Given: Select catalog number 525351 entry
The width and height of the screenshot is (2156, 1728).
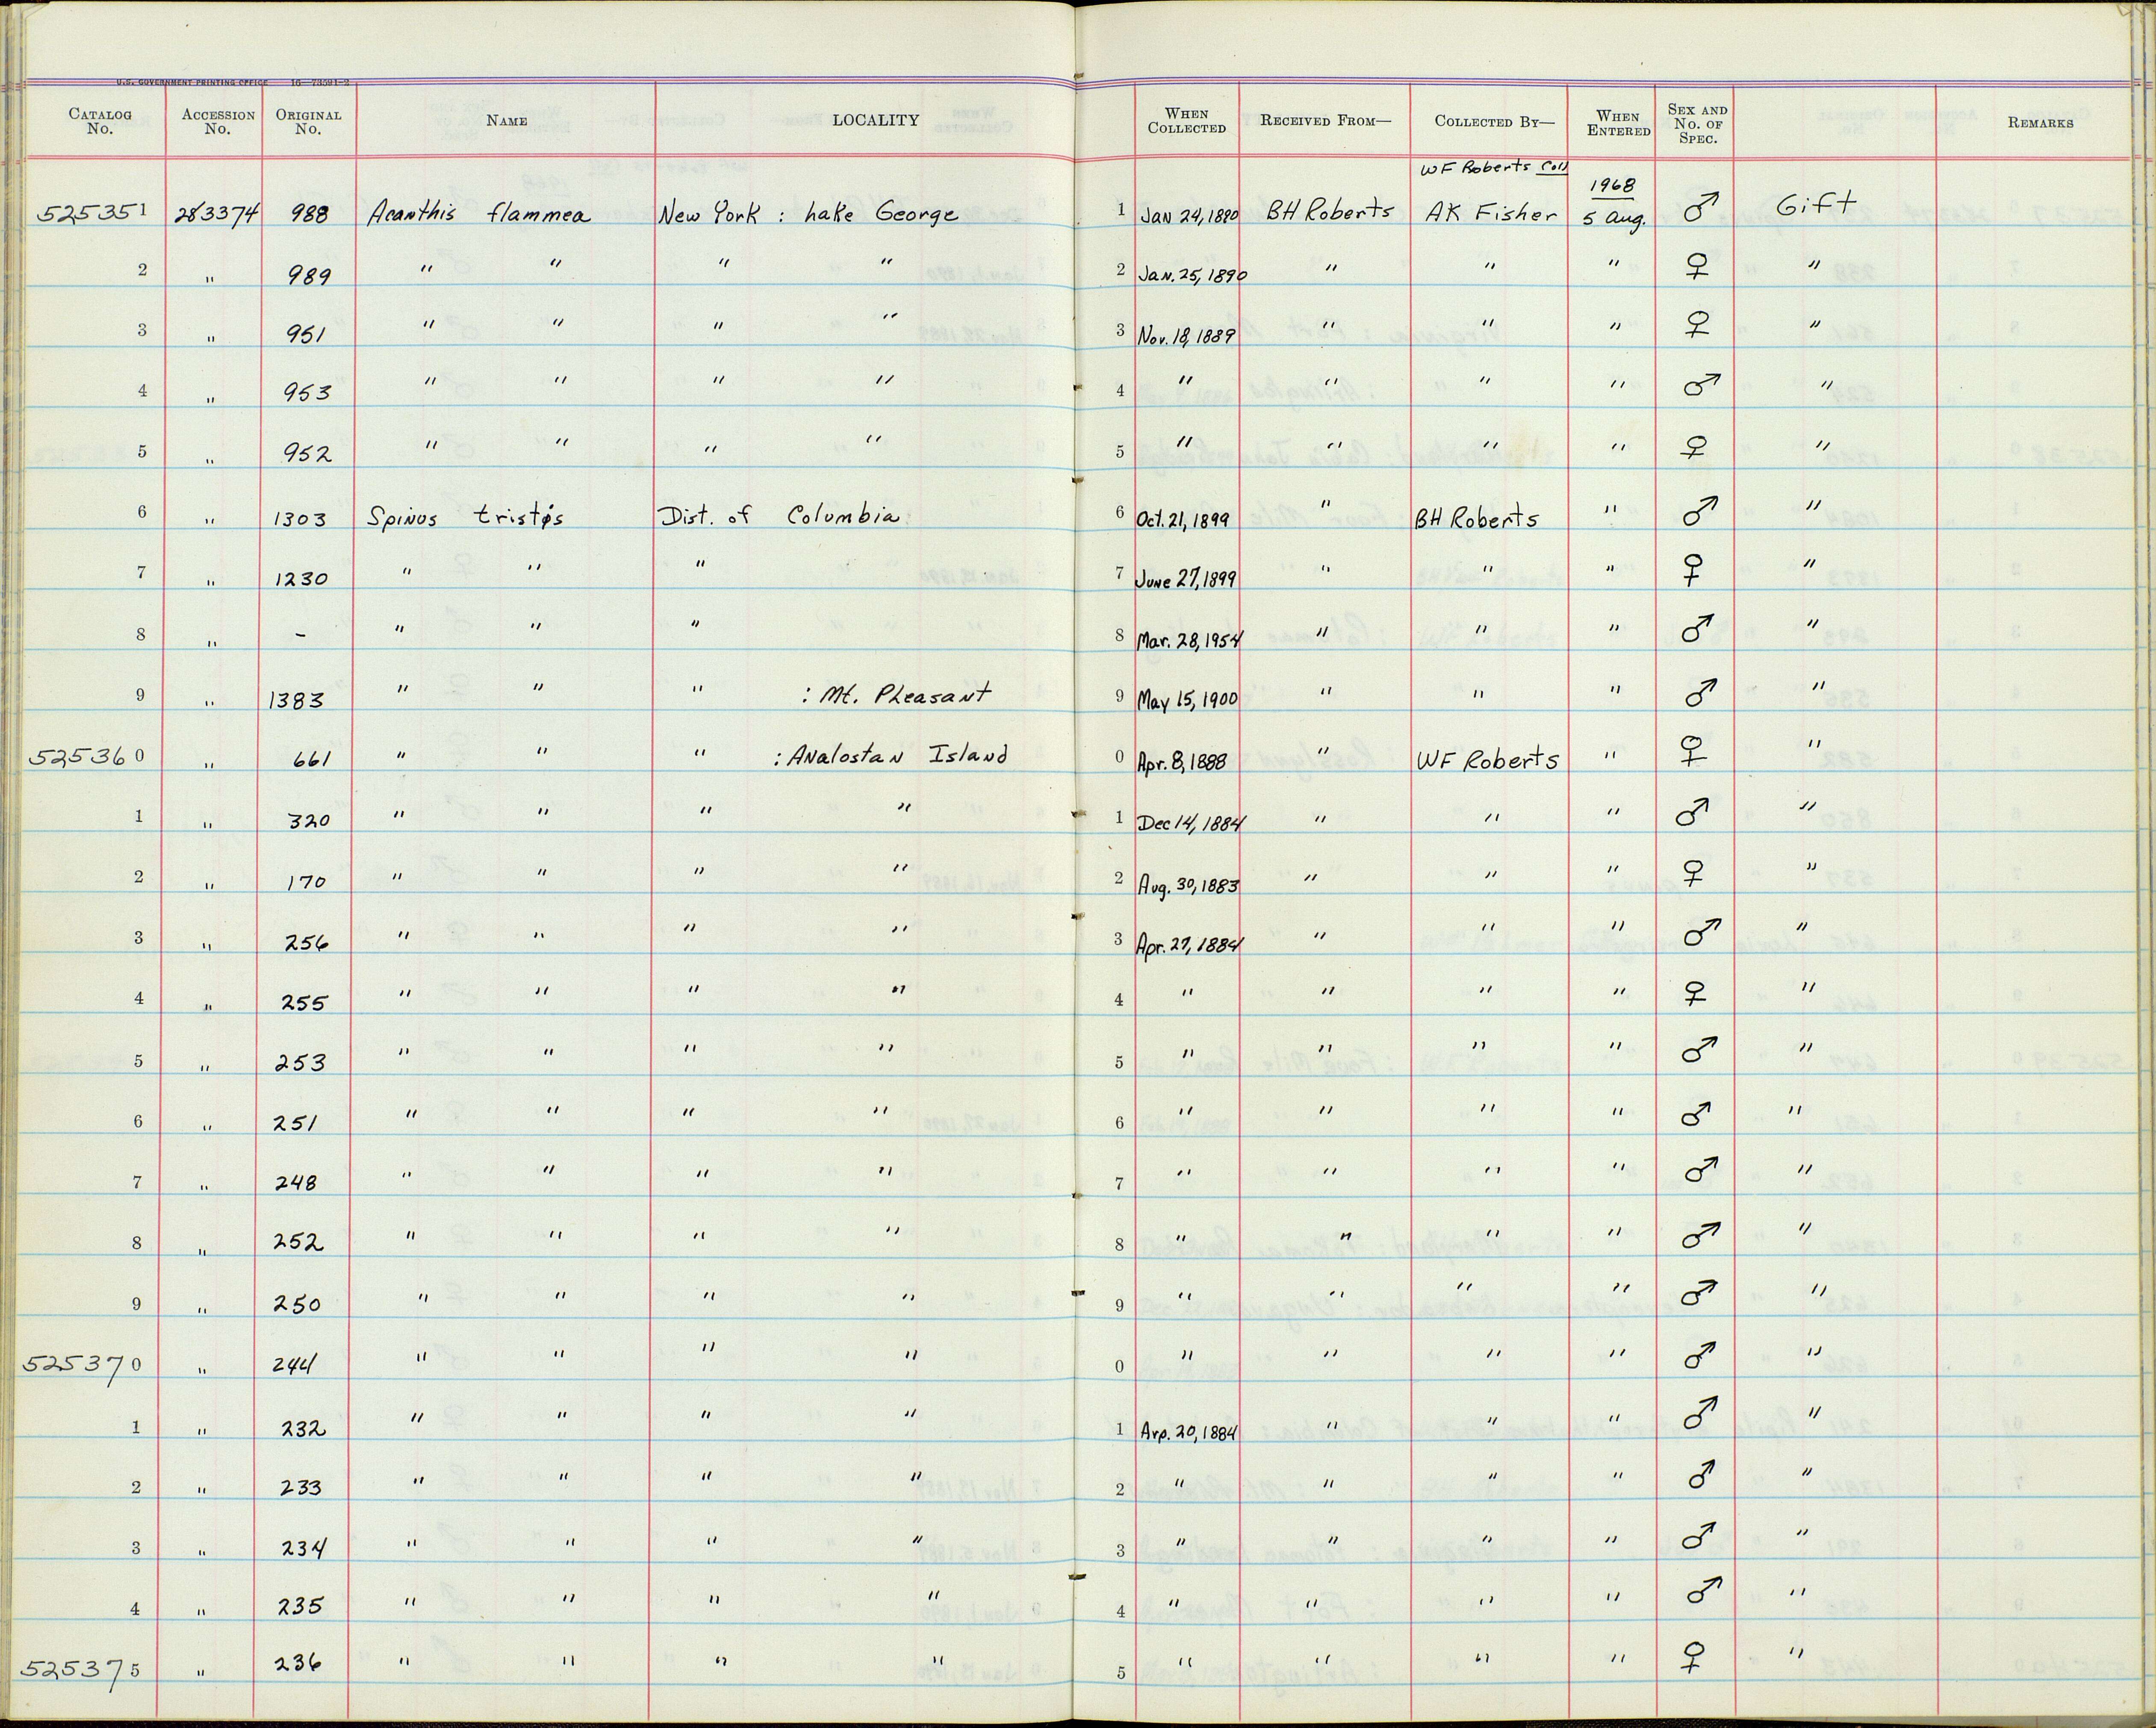Looking at the screenshot, I should [x=94, y=212].
